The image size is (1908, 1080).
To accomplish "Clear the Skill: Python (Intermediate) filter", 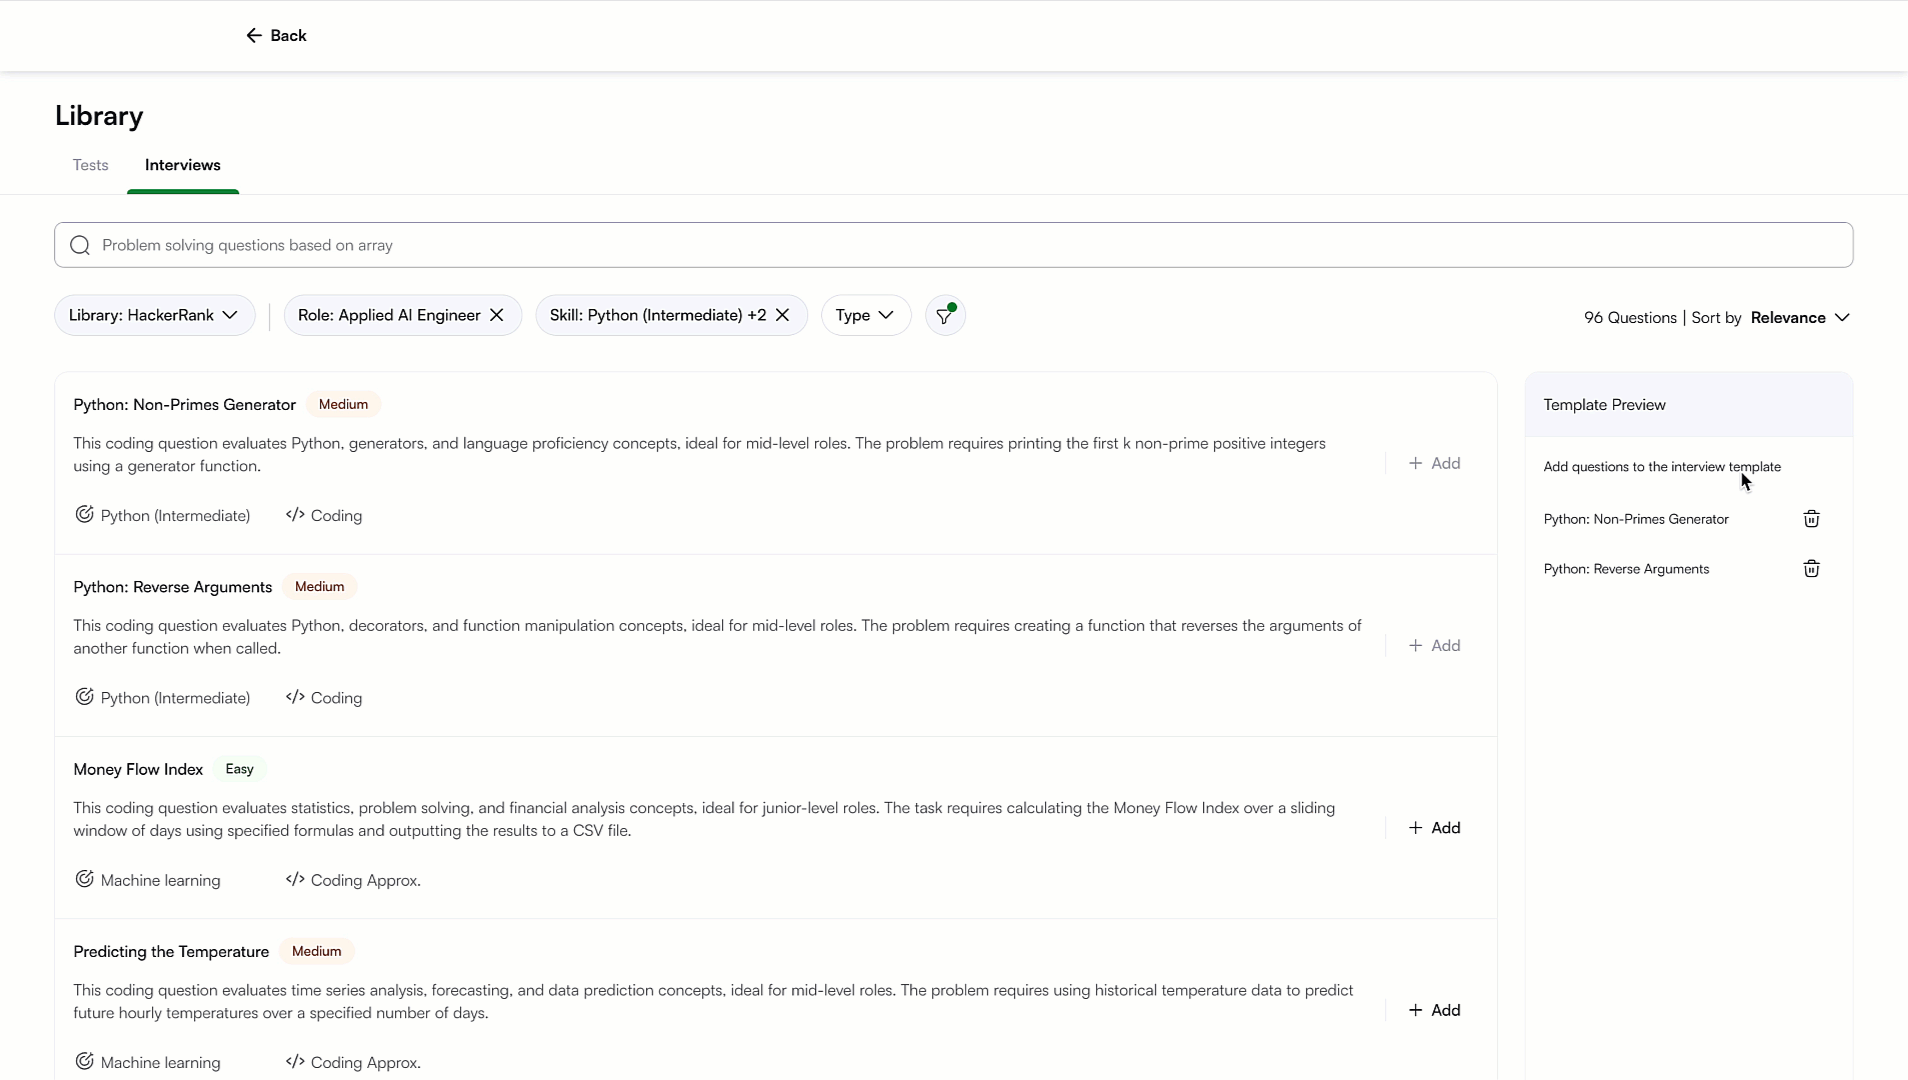I will coord(783,315).
